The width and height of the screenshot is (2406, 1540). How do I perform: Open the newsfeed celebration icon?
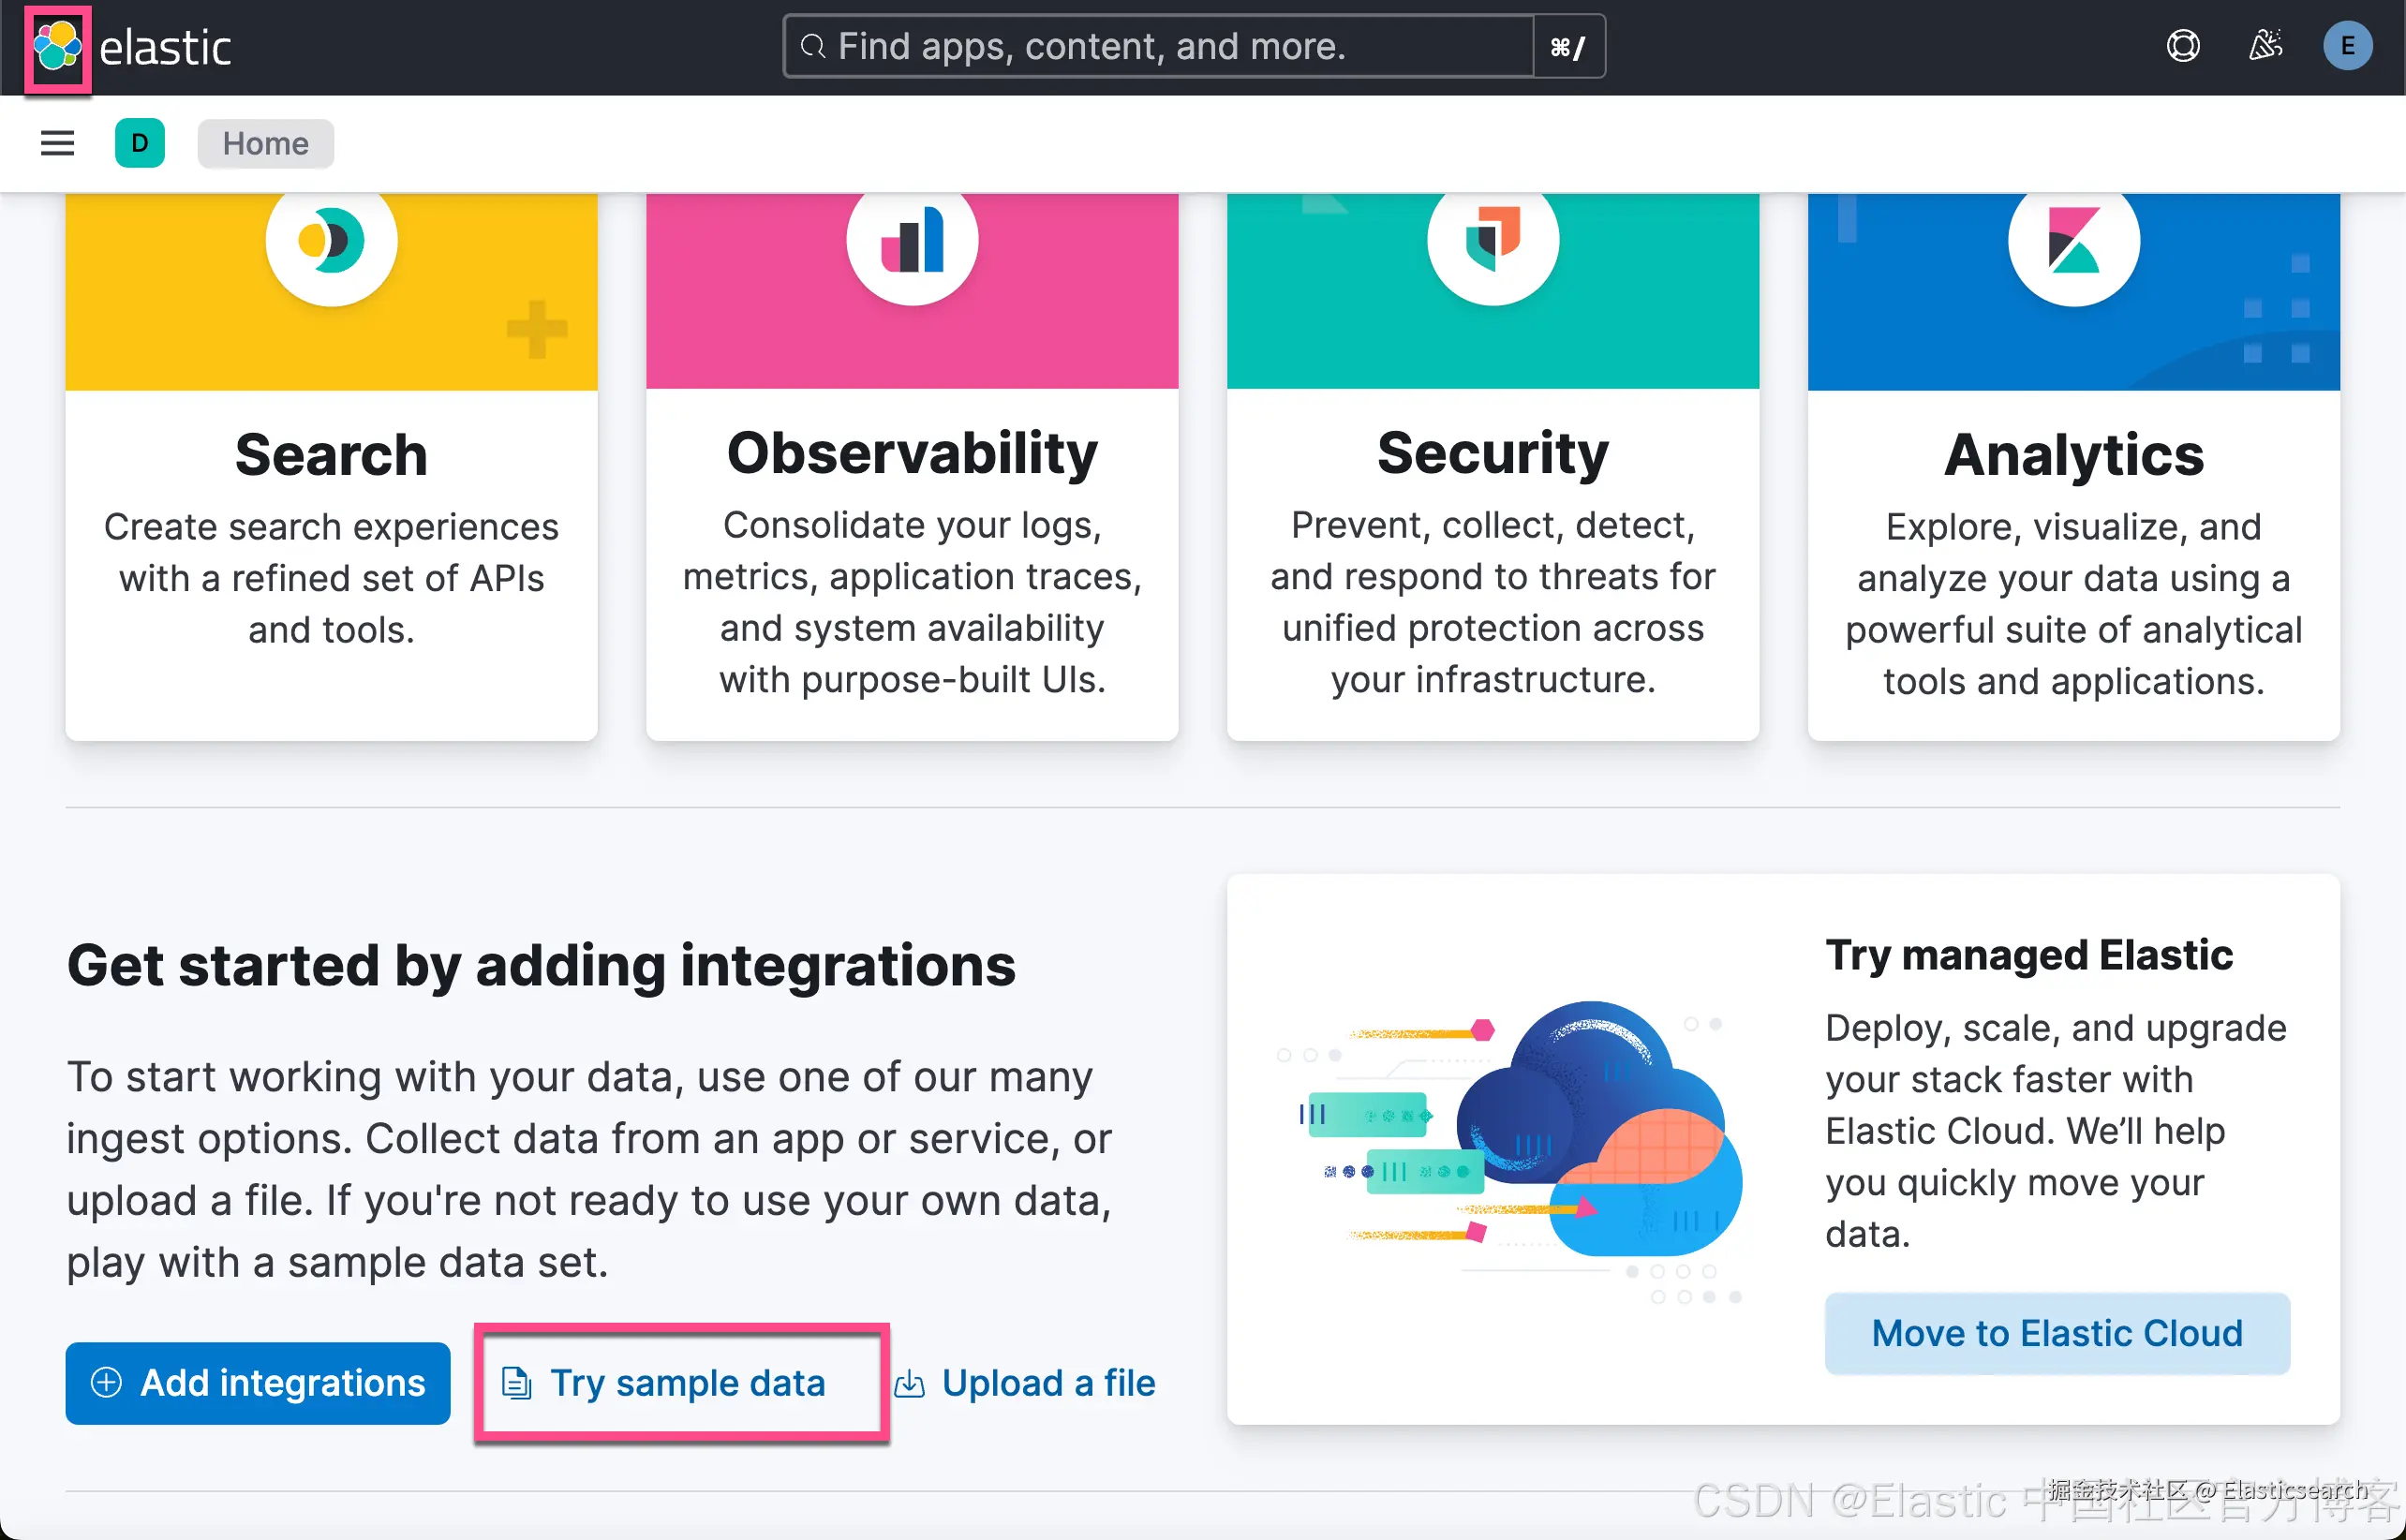point(2265,46)
